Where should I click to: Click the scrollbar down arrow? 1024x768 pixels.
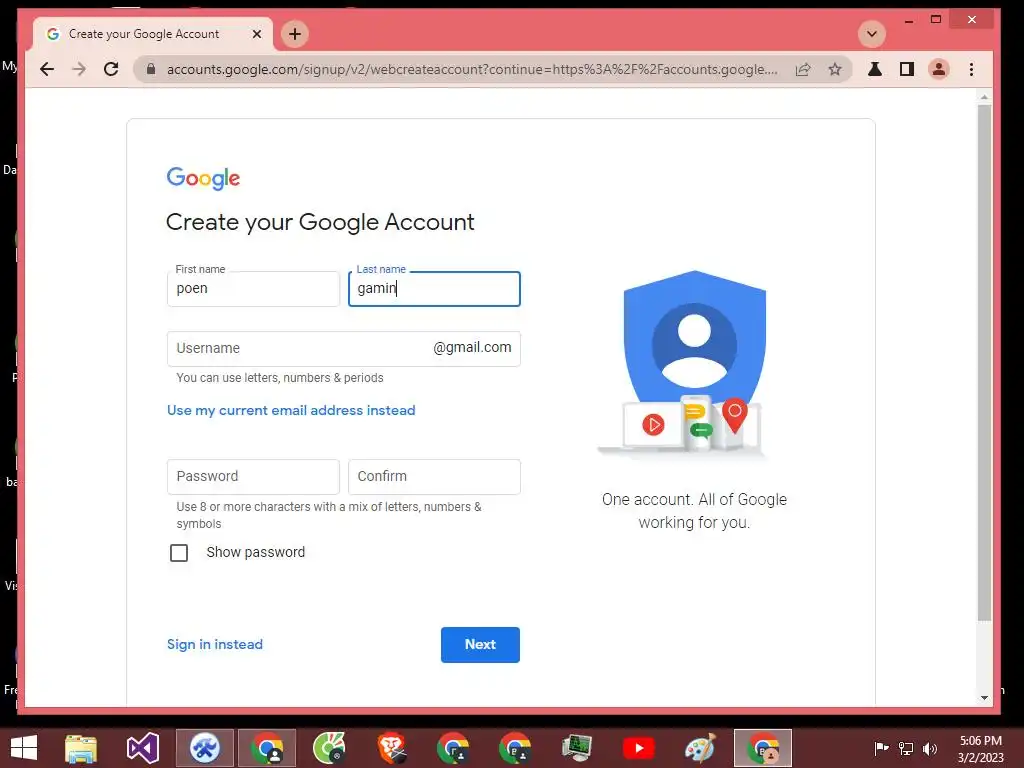[984, 698]
